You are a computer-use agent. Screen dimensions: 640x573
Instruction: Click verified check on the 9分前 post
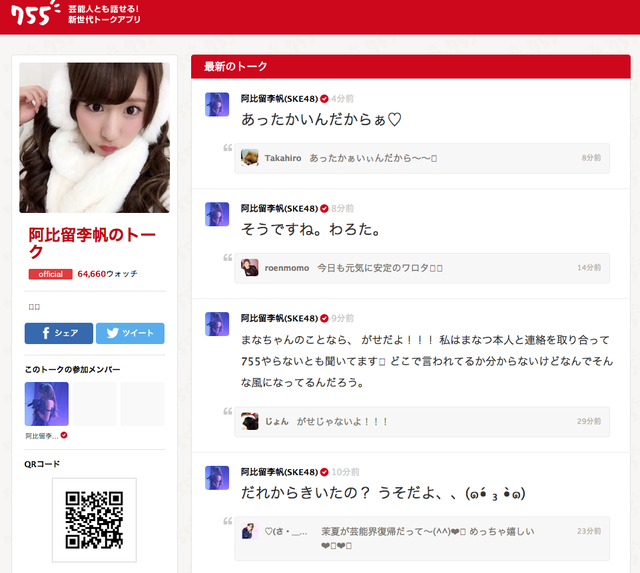click(324, 318)
